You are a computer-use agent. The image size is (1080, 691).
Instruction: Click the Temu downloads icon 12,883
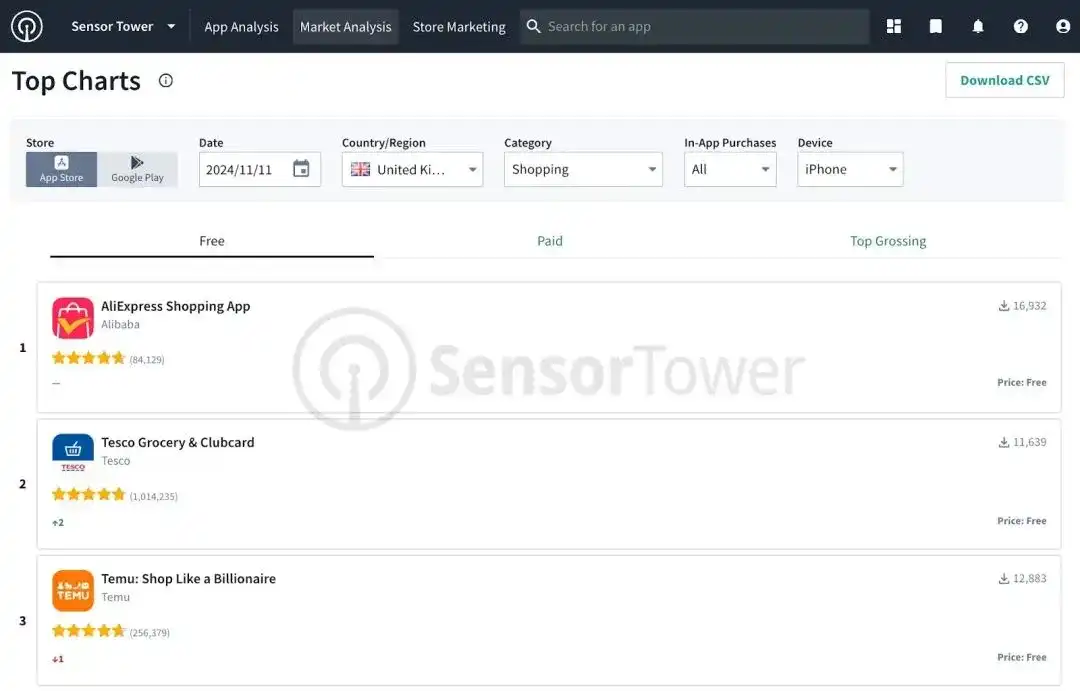click(1004, 579)
